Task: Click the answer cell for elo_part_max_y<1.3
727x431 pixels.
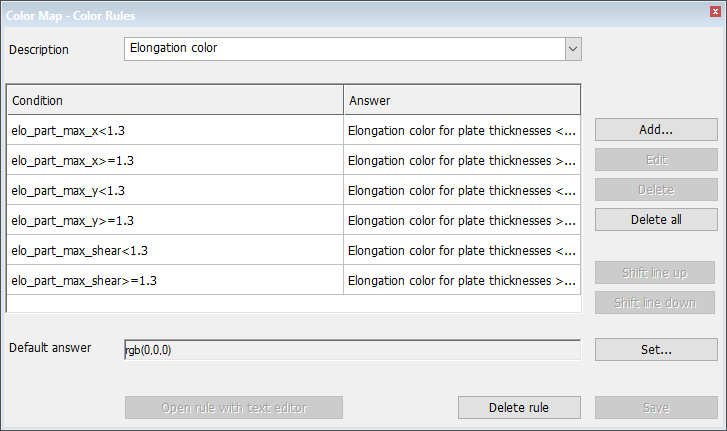Action: click(x=462, y=190)
